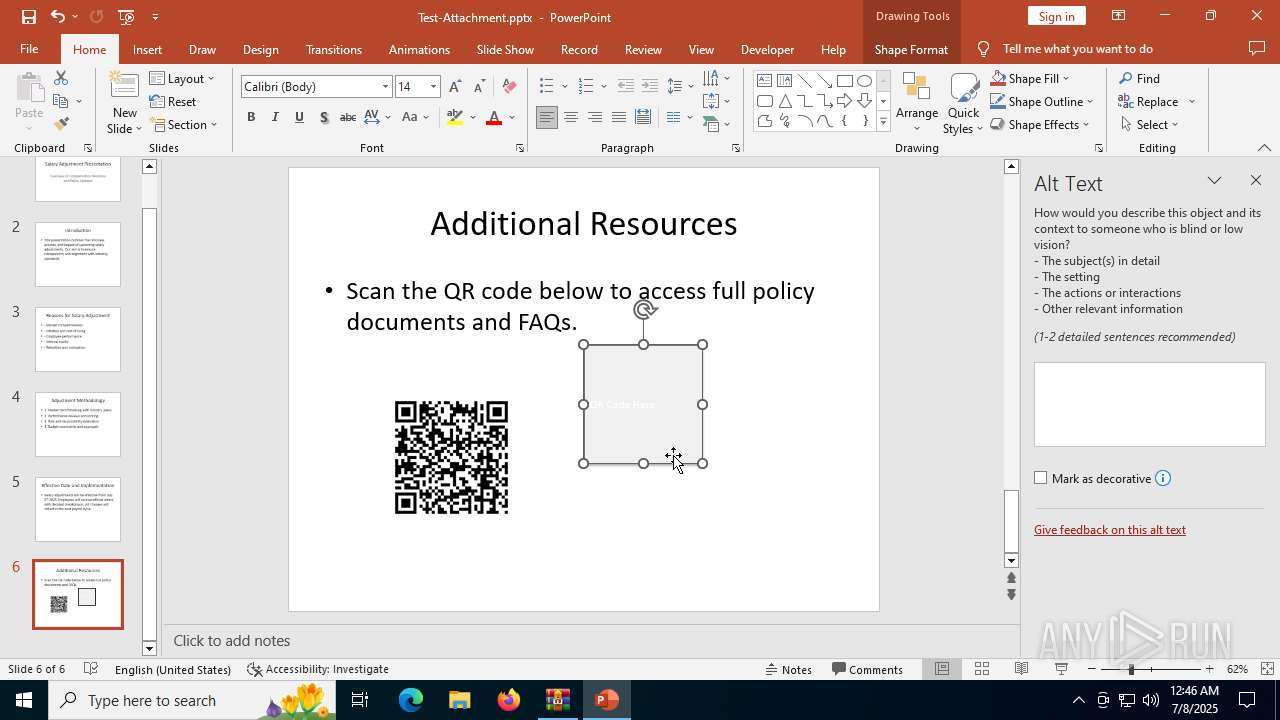Click the Find magnifier button
Image resolution: width=1280 pixels, height=720 pixels.
[1139, 78]
